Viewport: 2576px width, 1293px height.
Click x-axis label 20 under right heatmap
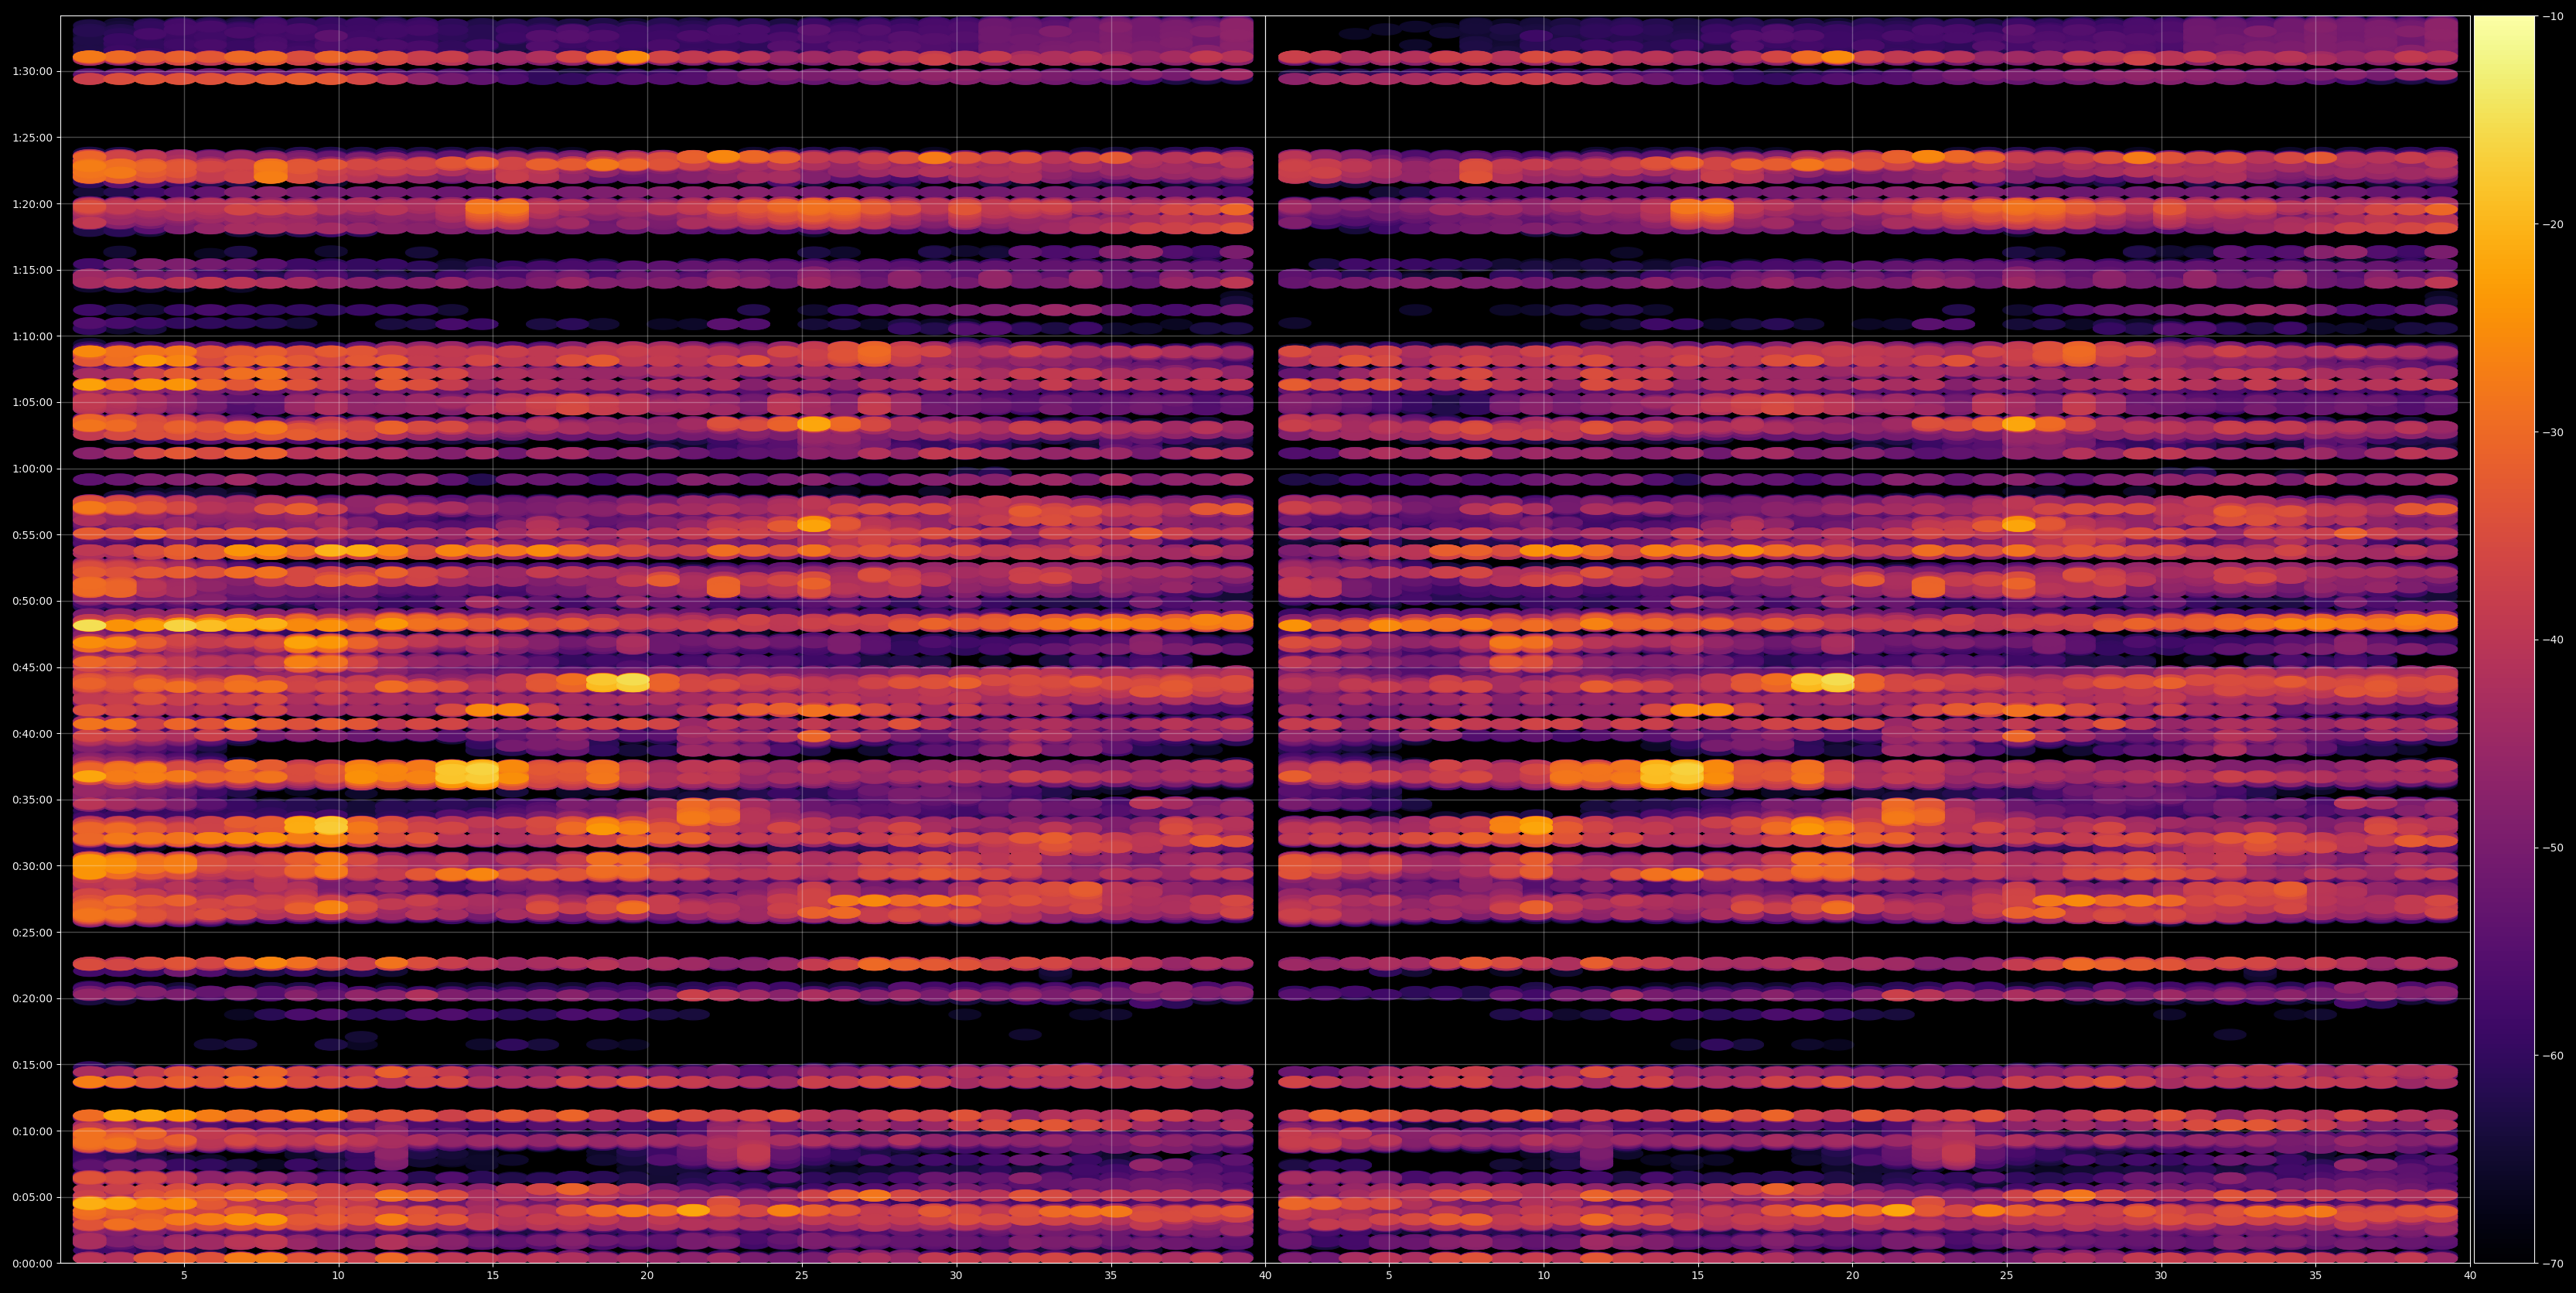tap(1852, 1276)
